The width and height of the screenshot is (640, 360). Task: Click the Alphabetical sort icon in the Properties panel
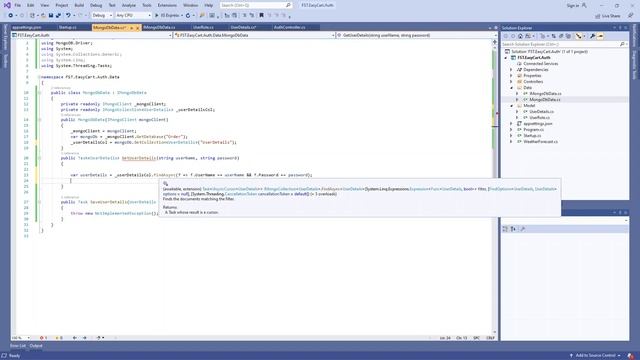[513, 229]
